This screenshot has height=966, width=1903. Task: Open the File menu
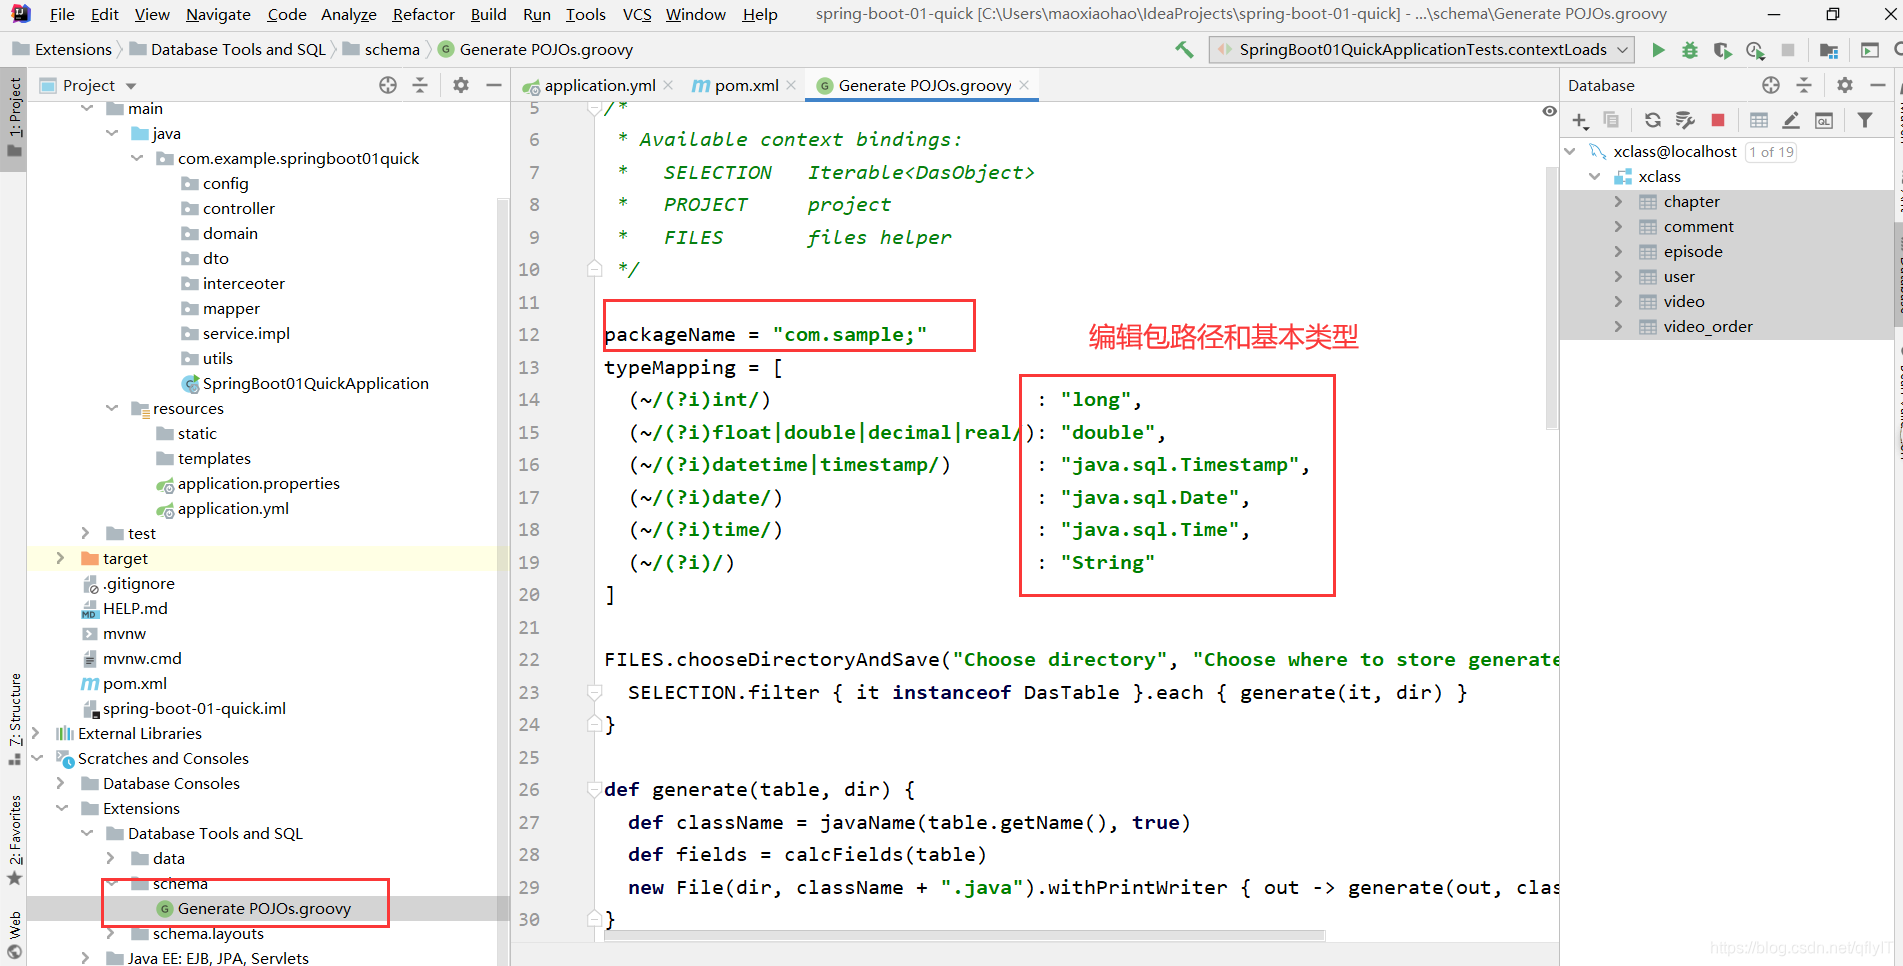pyautogui.click(x=62, y=14)
